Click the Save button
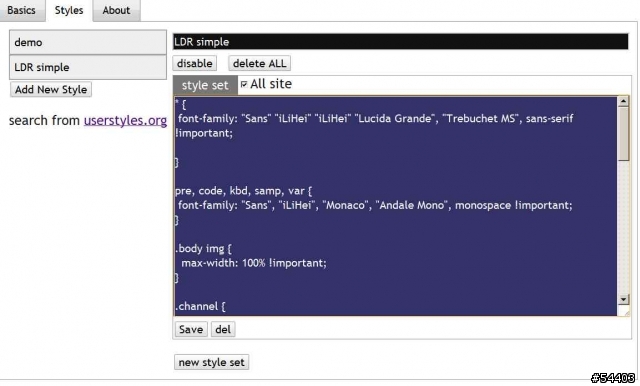Viewport: 640px width, 386px height. click(x=191, y=329)
